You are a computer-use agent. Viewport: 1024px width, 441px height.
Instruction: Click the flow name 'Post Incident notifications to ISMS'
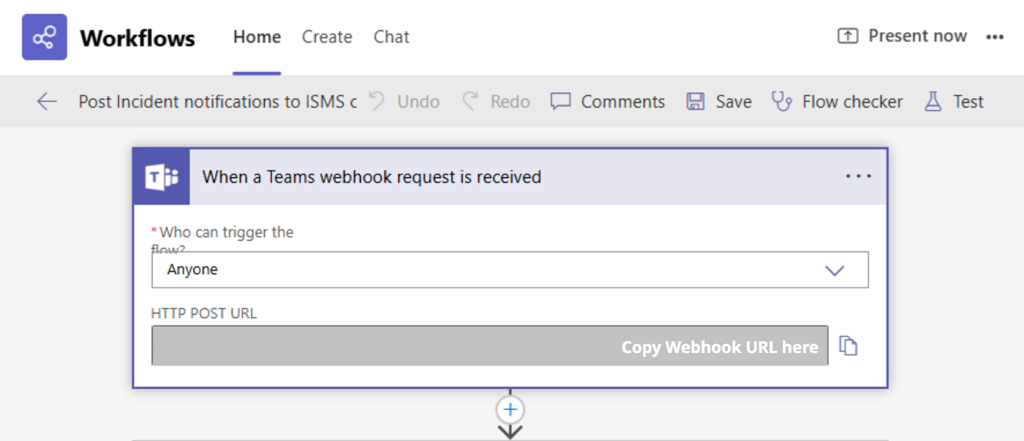[x=218, y=102]
